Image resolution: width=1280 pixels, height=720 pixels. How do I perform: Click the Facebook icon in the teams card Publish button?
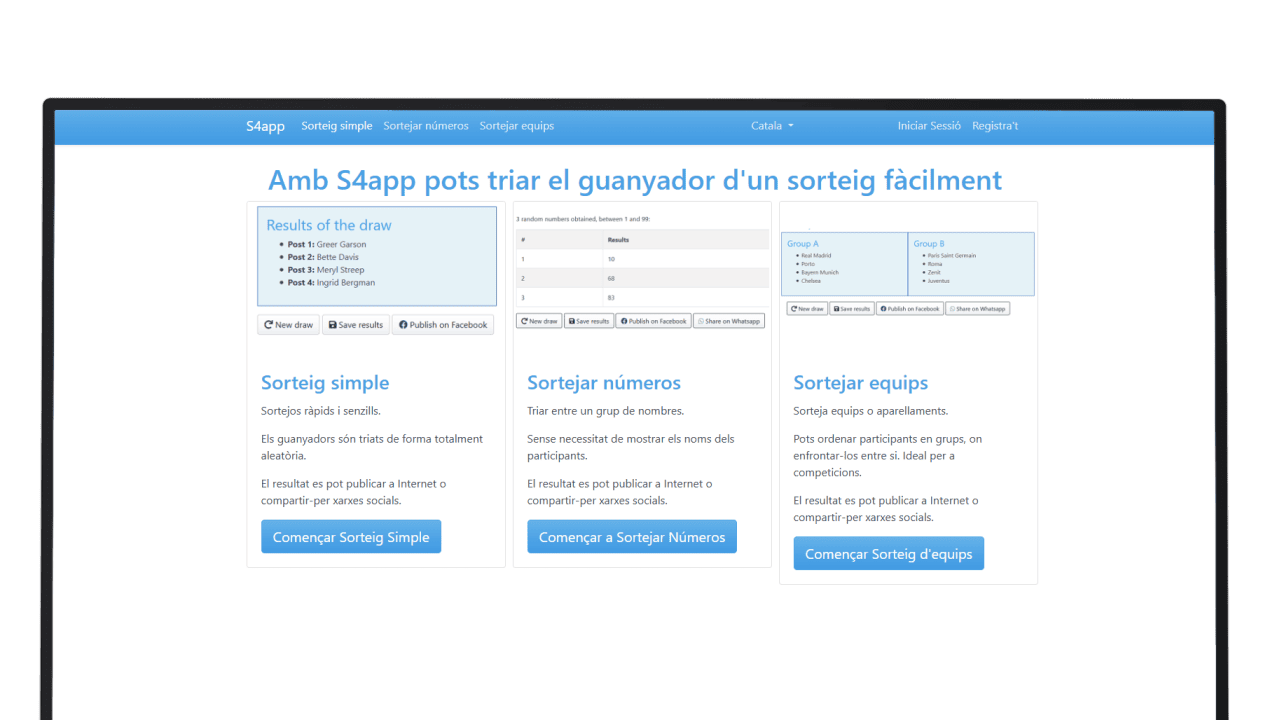click(883, 309)
